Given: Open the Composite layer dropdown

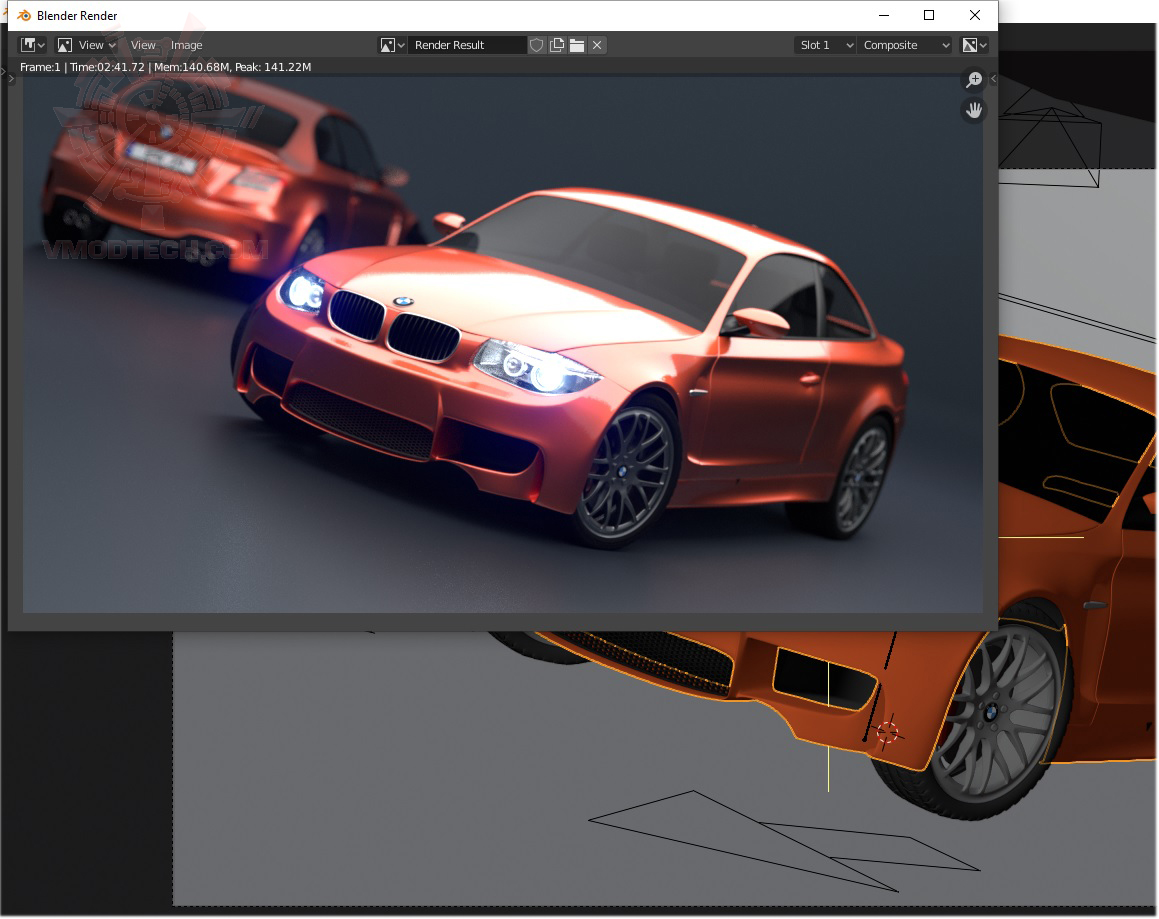Looking at the screenshot, I should coord(905,45).
